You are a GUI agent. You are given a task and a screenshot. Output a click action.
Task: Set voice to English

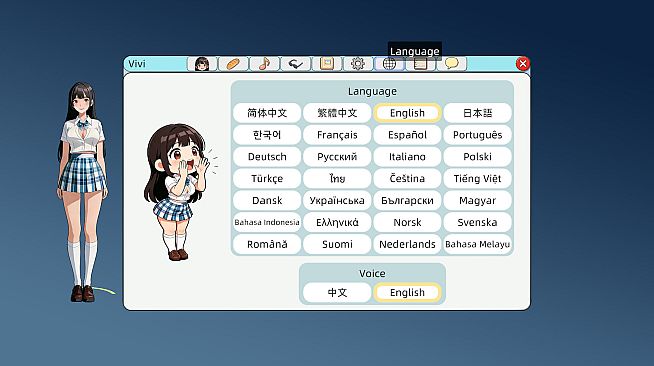coord(407,292)
